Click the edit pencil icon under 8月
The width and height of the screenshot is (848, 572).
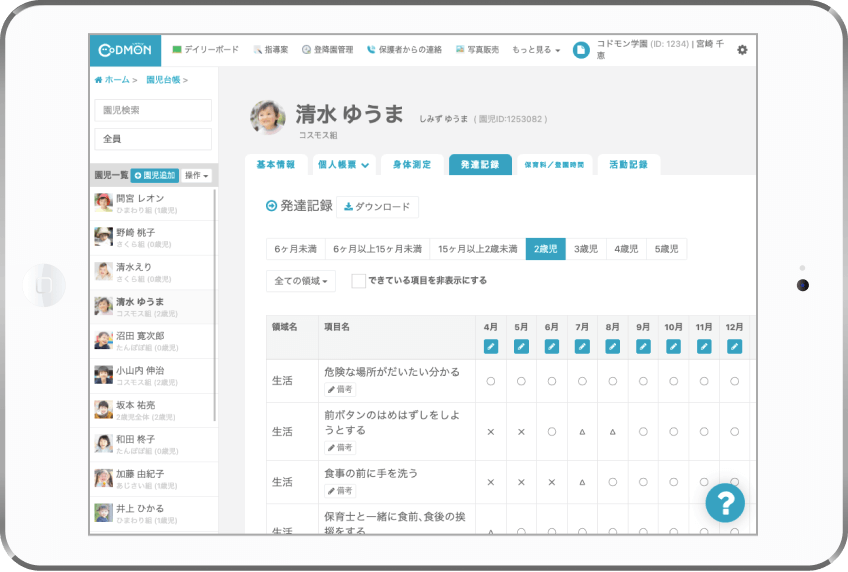coord(612,346)
